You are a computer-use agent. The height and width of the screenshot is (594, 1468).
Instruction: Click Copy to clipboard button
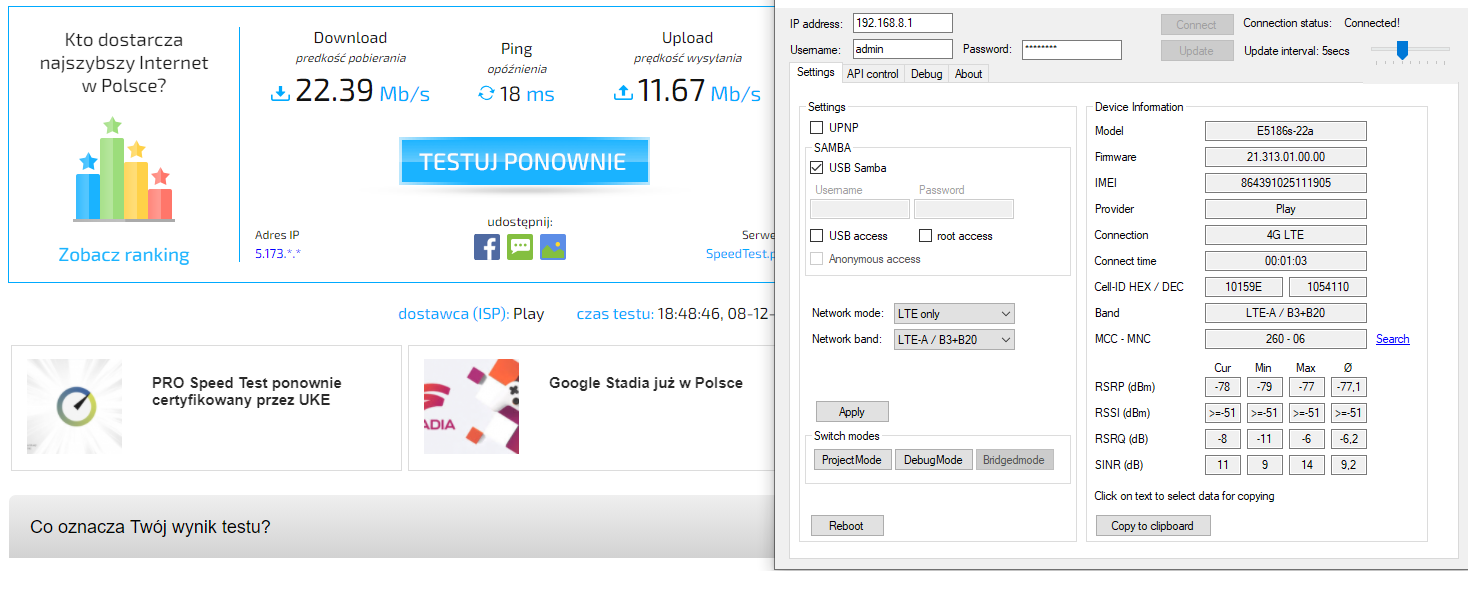(x=1152, y=526)
